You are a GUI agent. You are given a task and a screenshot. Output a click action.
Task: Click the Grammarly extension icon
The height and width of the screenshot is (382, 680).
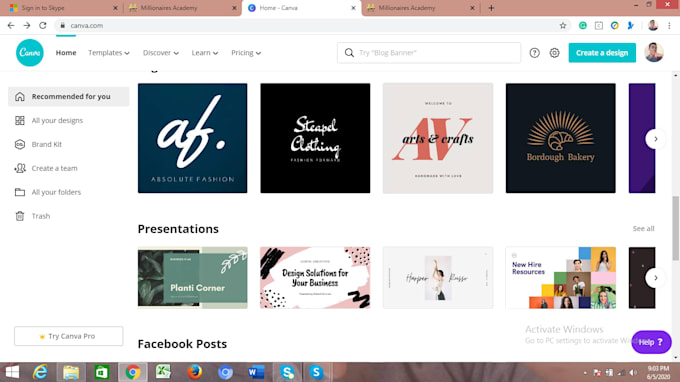583,26
